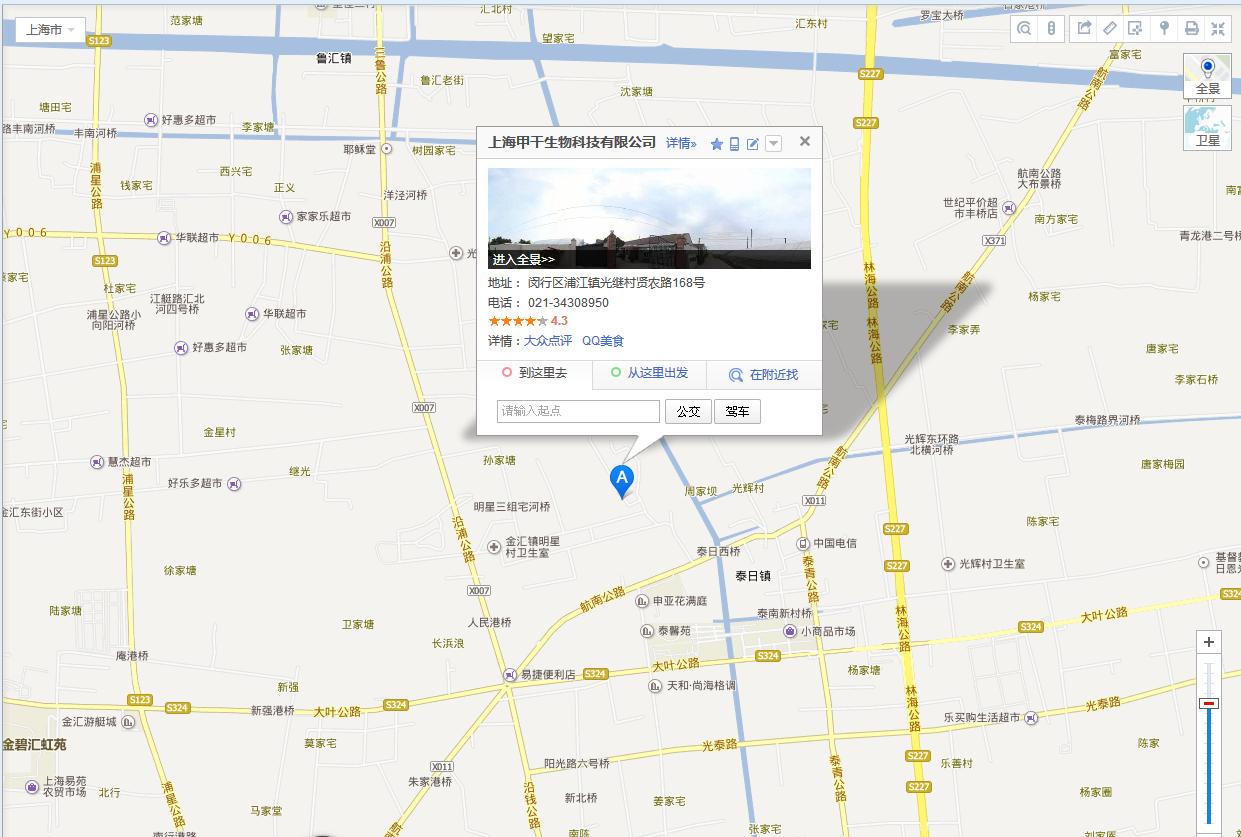The image size is (1241, 837).
Task: Click the X371 road shield
Action: tap(994, 240)
